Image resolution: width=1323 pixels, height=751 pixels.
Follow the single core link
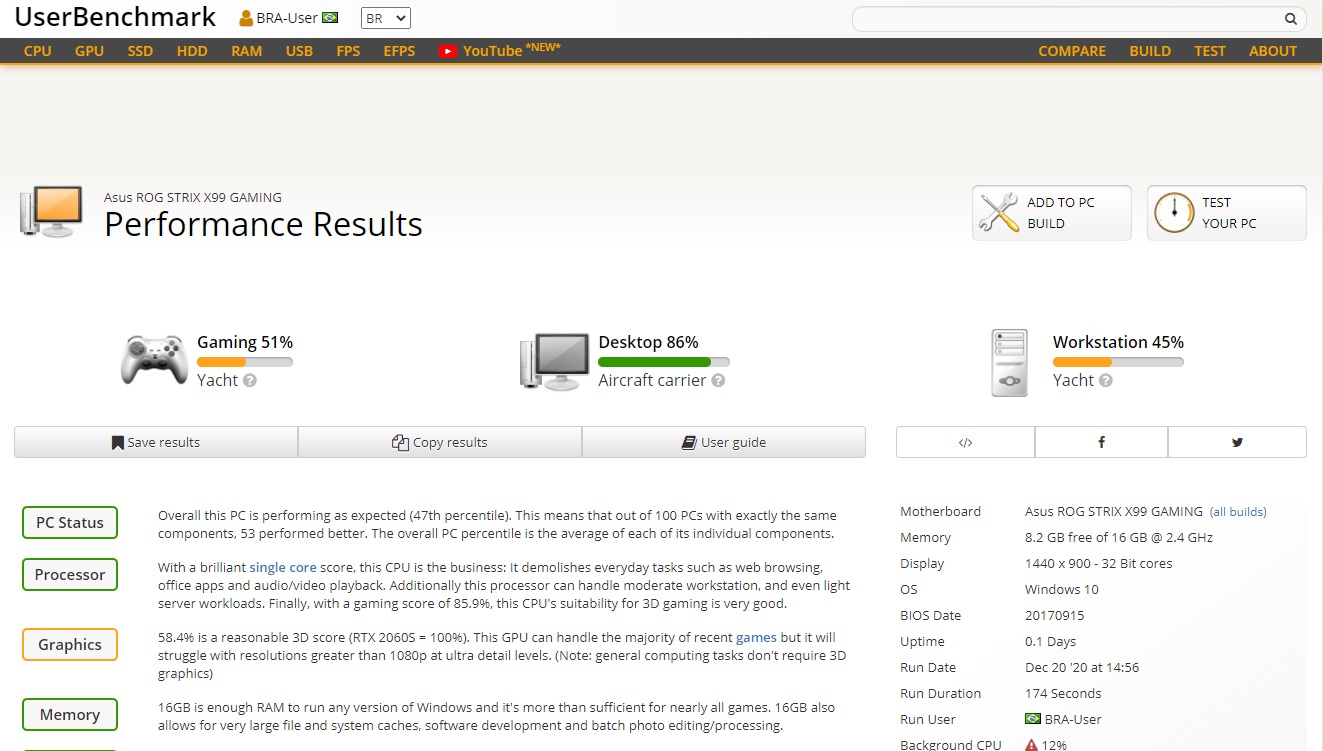coord(283,567)
